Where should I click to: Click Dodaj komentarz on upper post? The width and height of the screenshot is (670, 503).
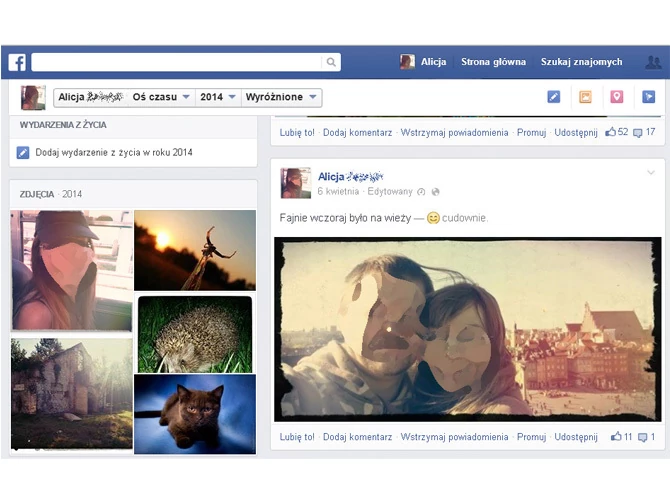(x=357, y=132)
